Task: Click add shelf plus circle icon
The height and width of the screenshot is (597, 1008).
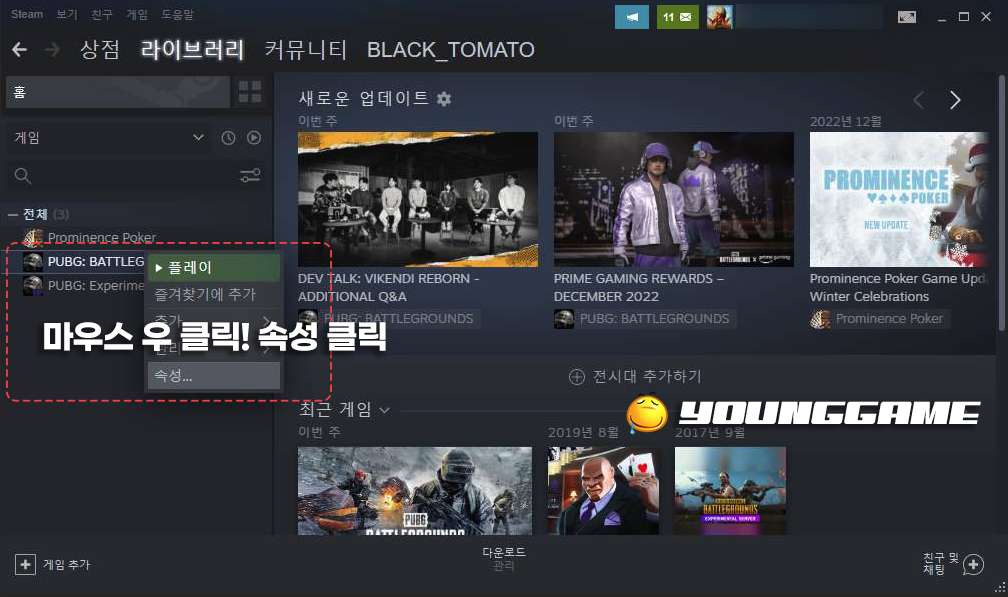Action: tap(577, 377)
